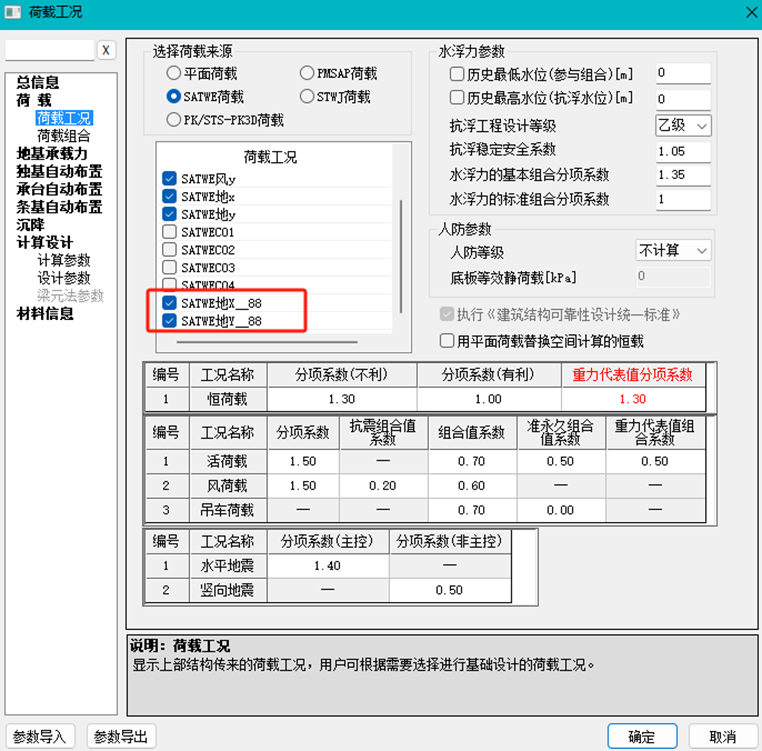762x751 pixels.
Task: Open 荷载组合 tree item
Action: pyautogui.click(x=64, y=136)
